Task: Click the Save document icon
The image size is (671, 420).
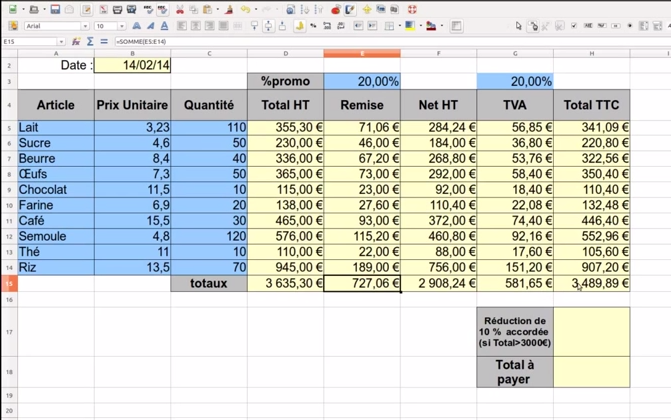Action: [x=56, y=9]
